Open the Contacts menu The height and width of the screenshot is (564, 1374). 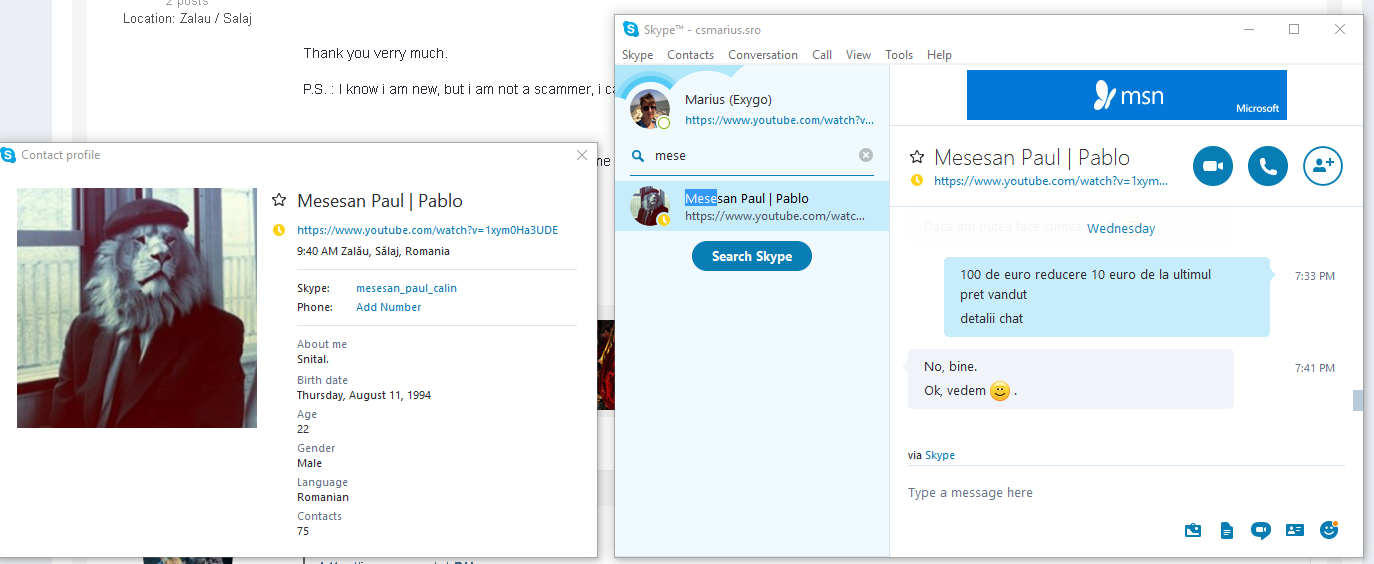[x=691, y=55]
